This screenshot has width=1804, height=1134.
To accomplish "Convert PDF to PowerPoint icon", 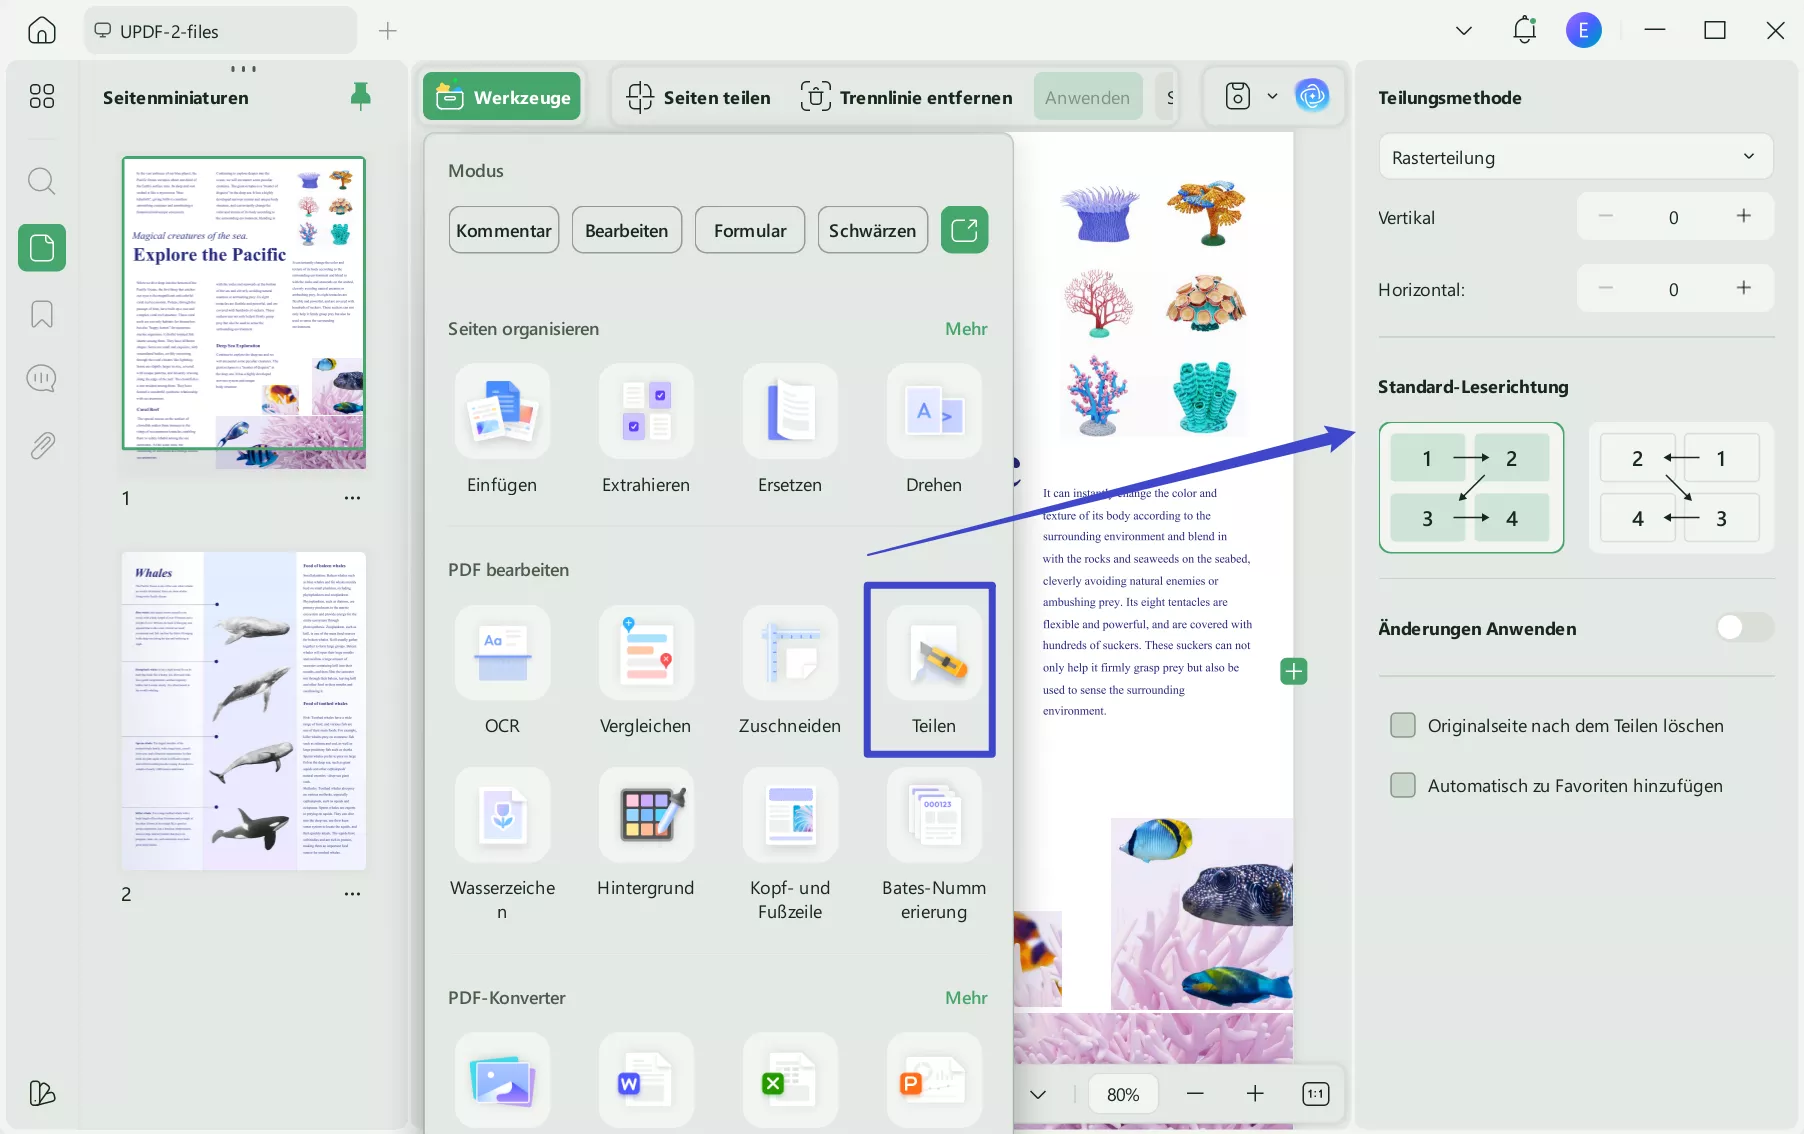I will click(x=934, y=1080).
